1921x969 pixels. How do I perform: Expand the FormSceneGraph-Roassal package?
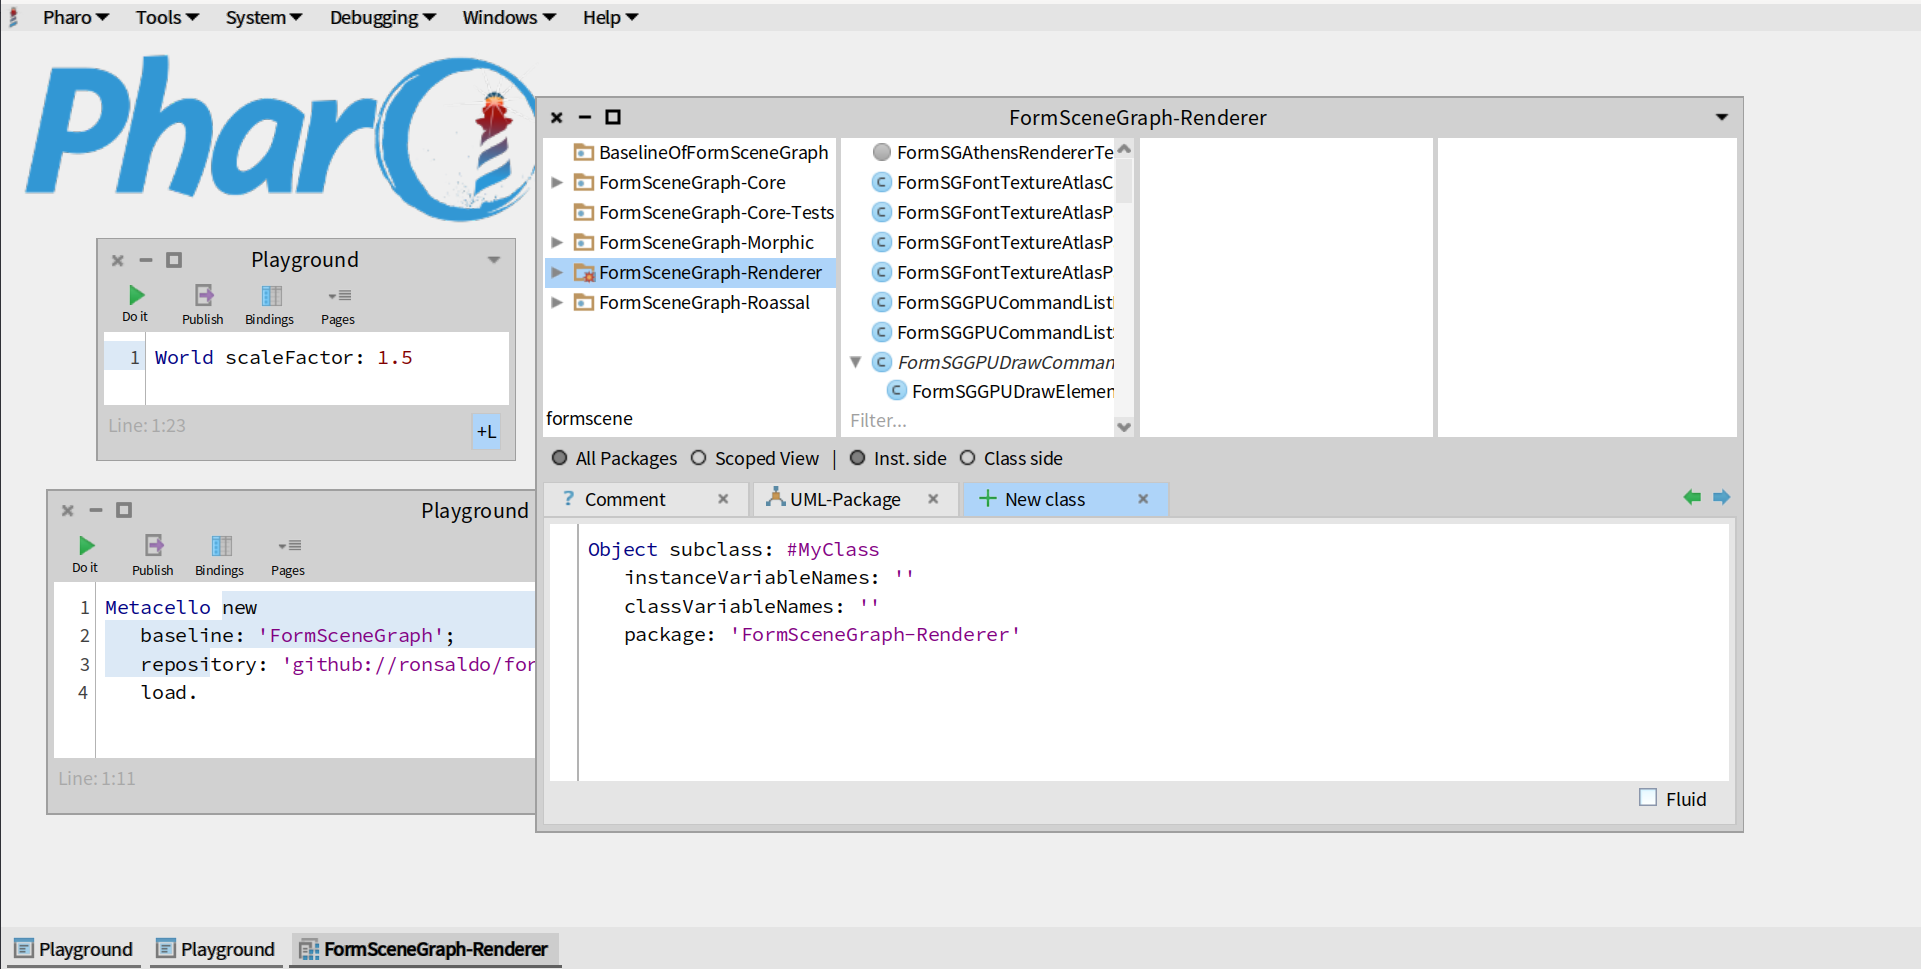pyautogui.click(x=557, y=302)
